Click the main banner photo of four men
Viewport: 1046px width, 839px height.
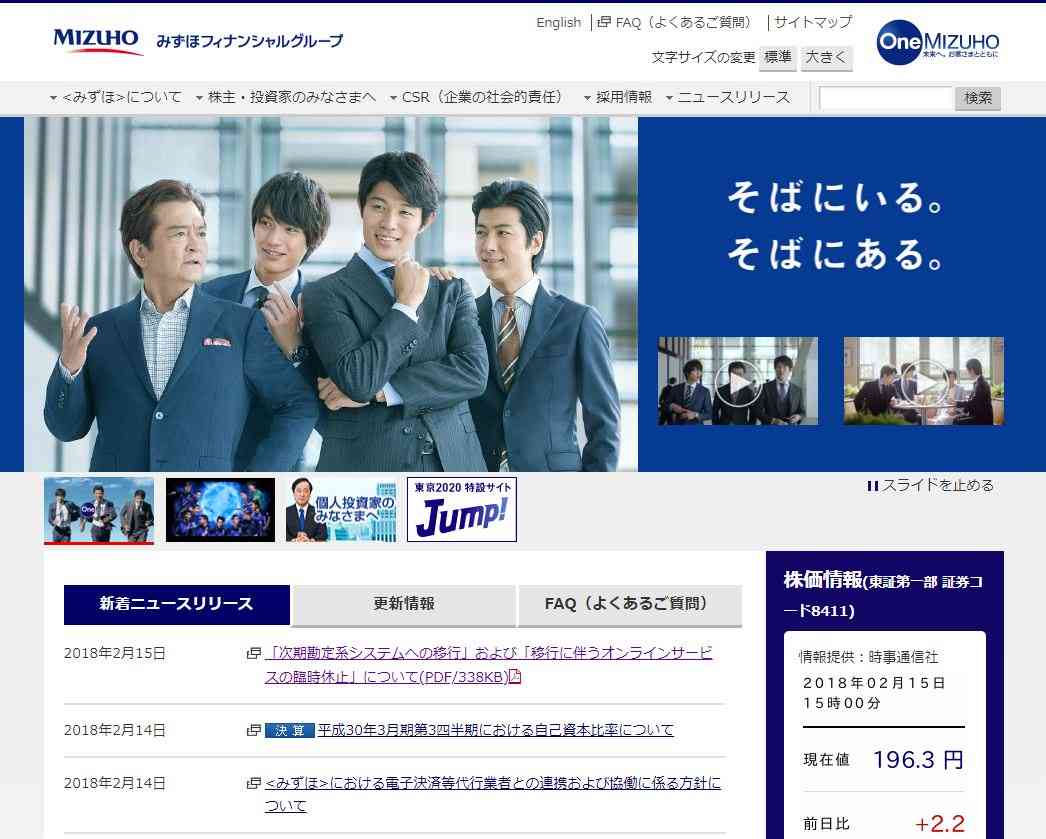(x=331, y=294)
